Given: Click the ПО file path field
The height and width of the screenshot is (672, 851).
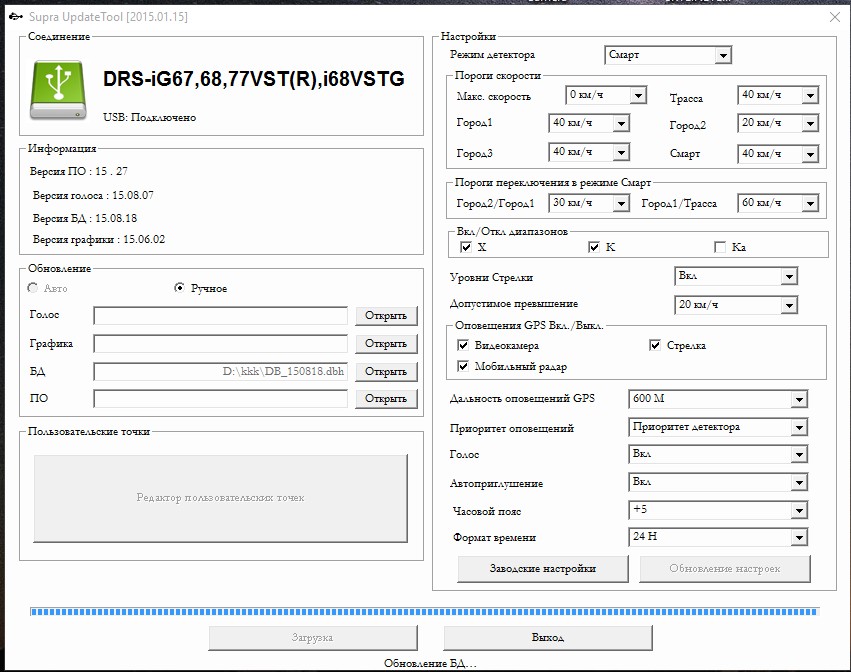Looking at the screenshot, I should (x=220, y=398).
